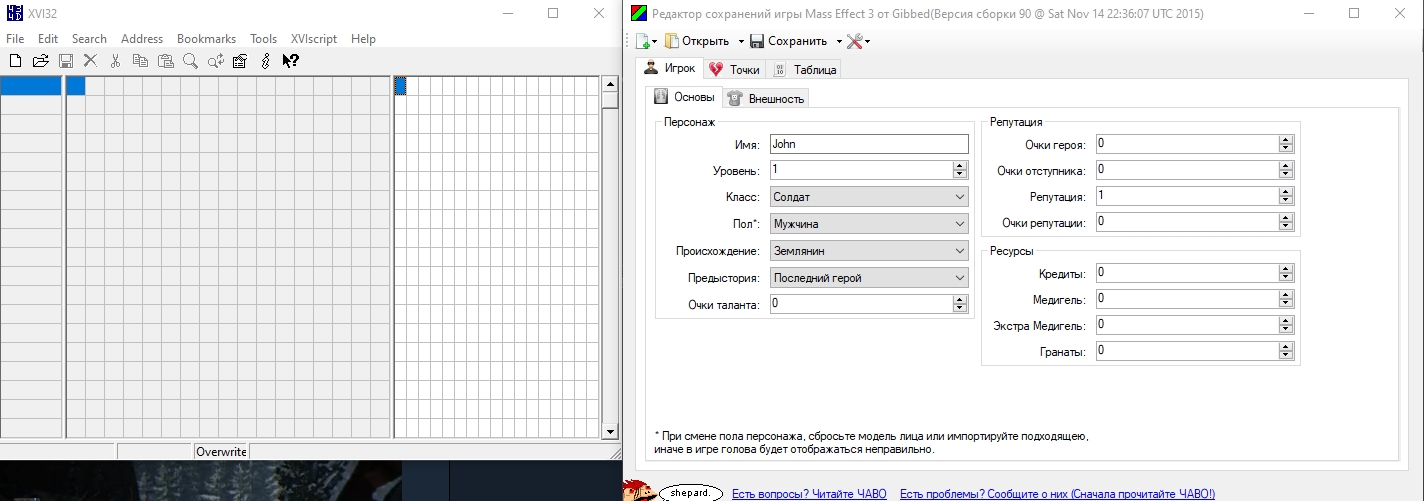Open the Открыть arrow dropdown
Image resolution: width=1424 pixels, height=501 pixels.
point(741,41)
